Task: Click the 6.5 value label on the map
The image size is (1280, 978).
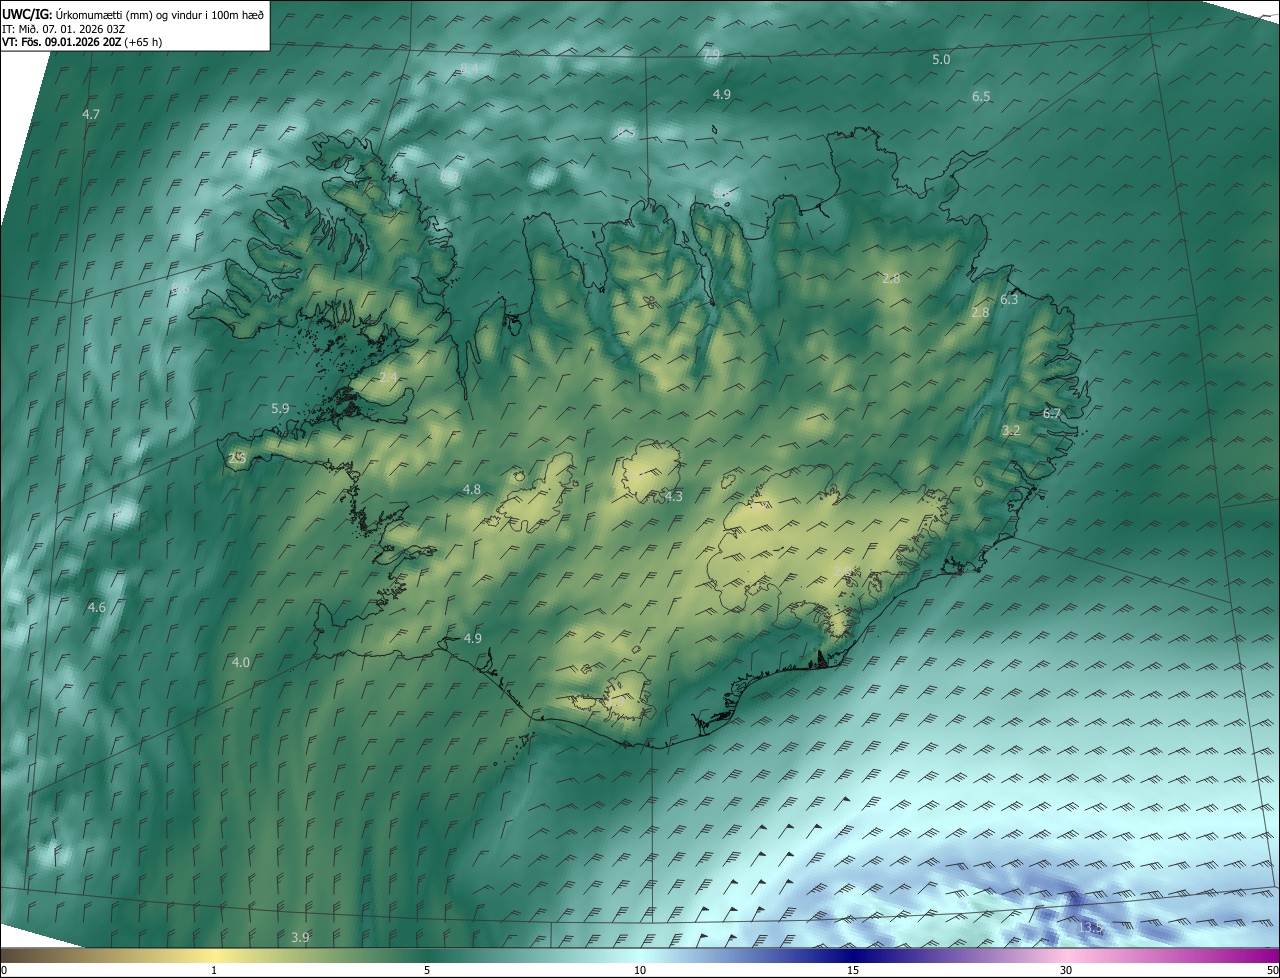Action: tap(981, 96)
